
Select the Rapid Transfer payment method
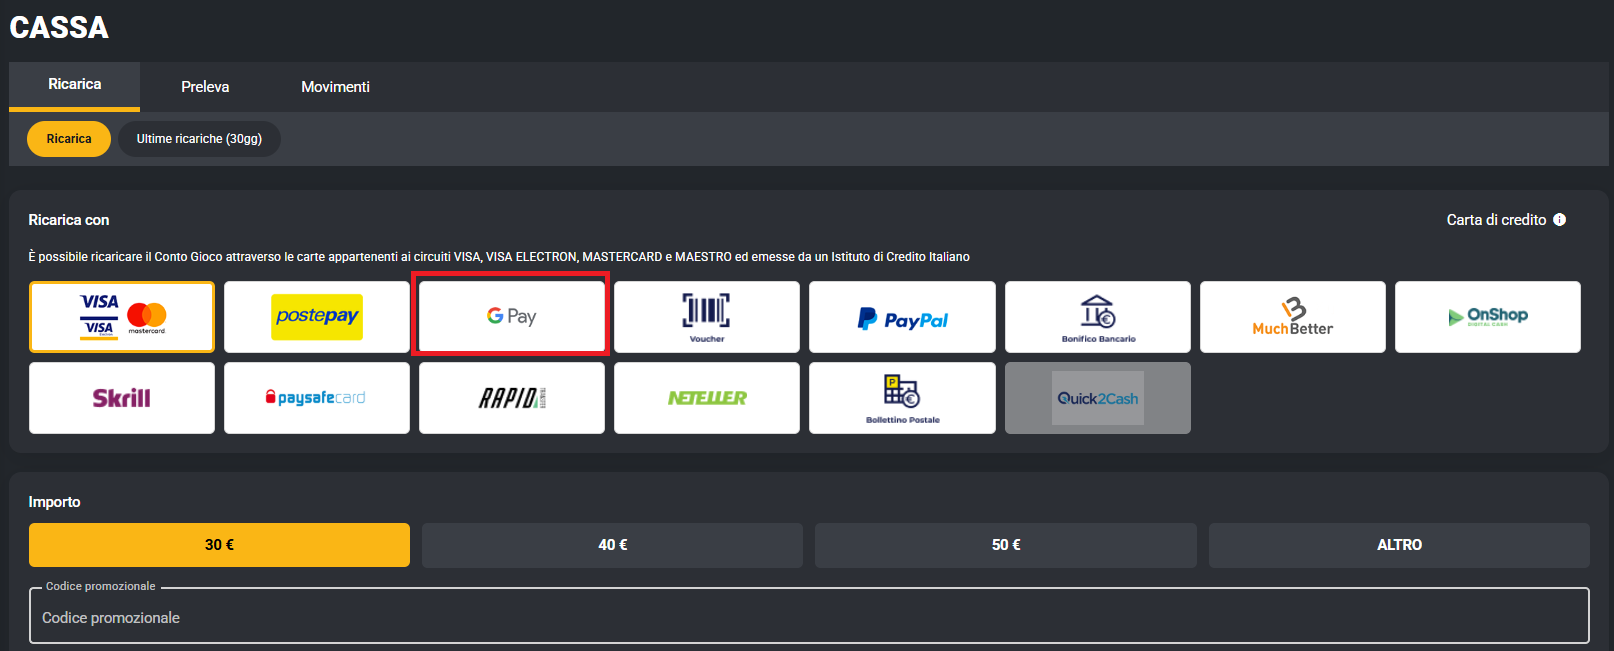coord(512,398)
